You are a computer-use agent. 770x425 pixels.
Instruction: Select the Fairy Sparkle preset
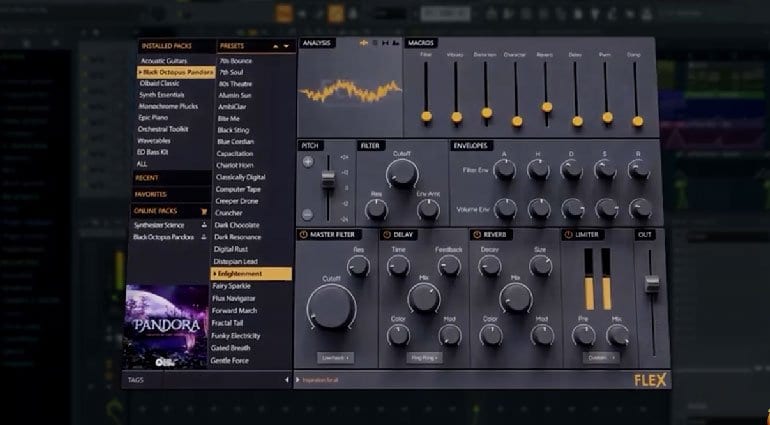point(231,286)
